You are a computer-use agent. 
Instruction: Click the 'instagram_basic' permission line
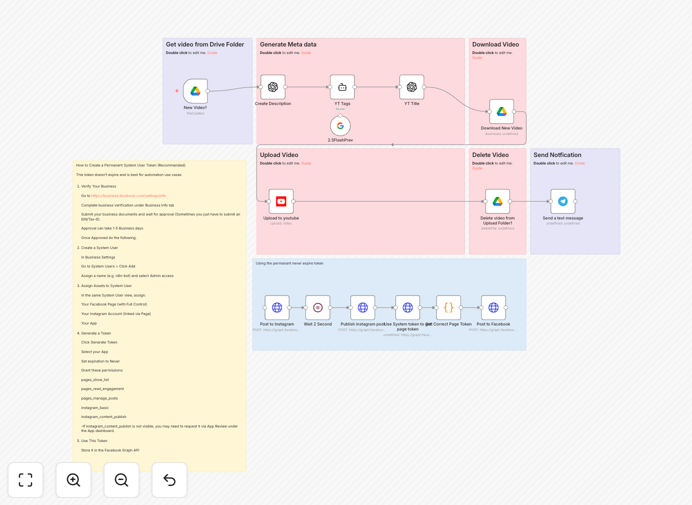pyautogui.click(x=94, y=408)
